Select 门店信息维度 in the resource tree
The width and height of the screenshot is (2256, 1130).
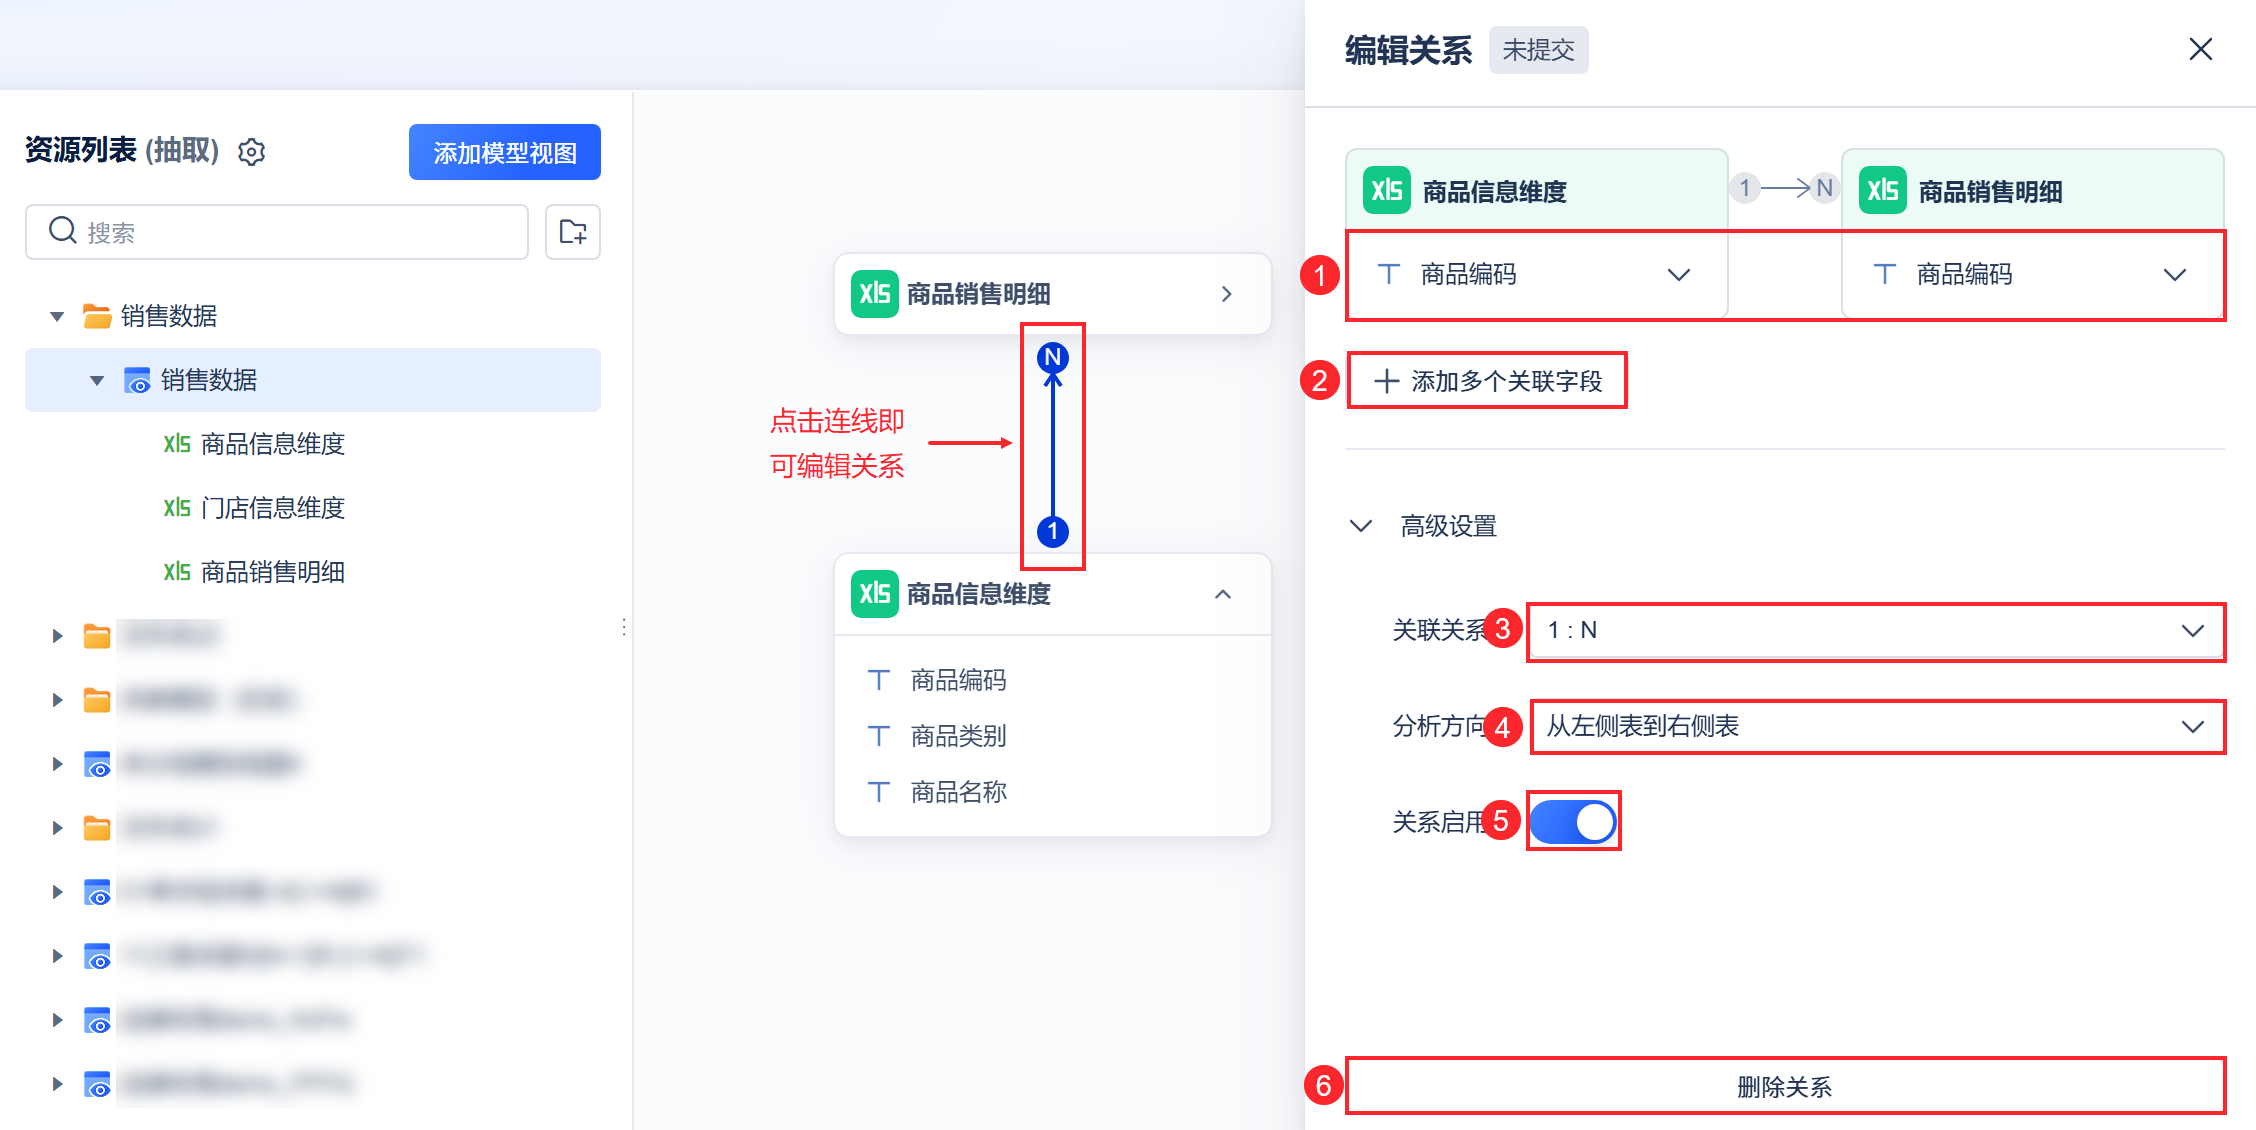(272, 508)
